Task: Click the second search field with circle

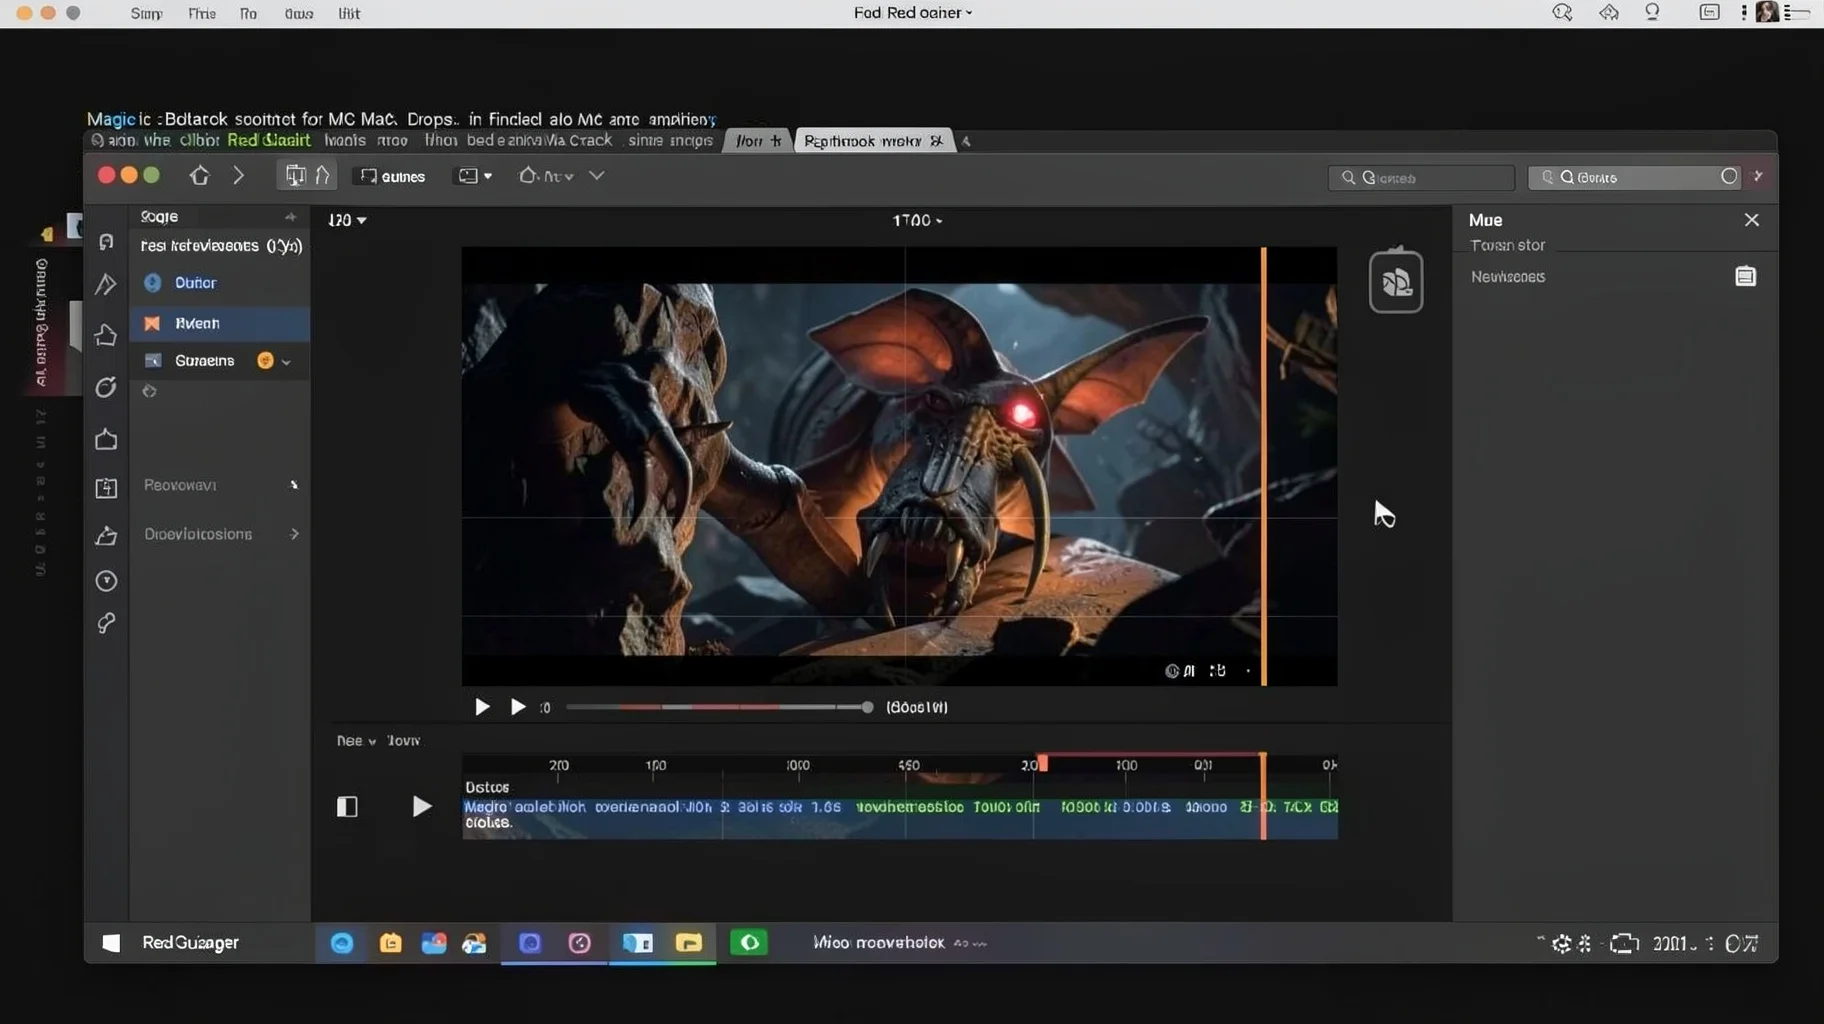Action: pyautogui.click(x=1634, y=177)
